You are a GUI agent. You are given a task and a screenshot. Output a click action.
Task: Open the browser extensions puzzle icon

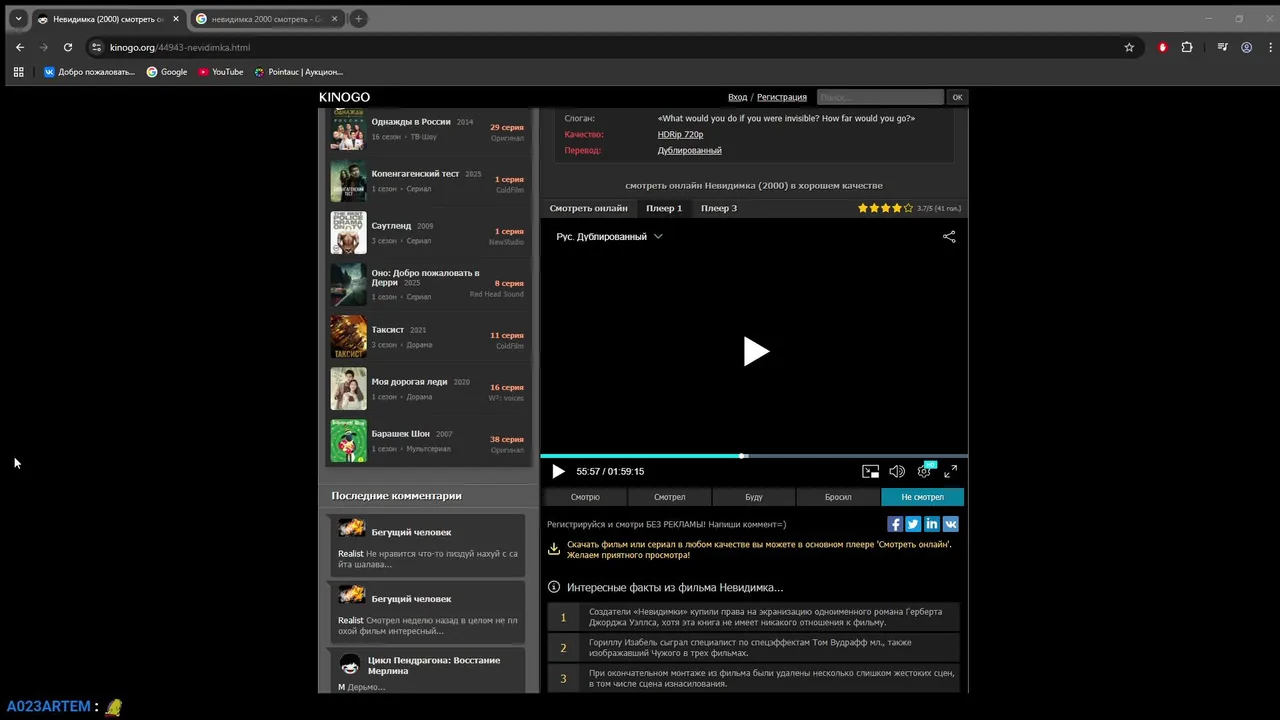pyautogui.click(x=1187, y=47)
